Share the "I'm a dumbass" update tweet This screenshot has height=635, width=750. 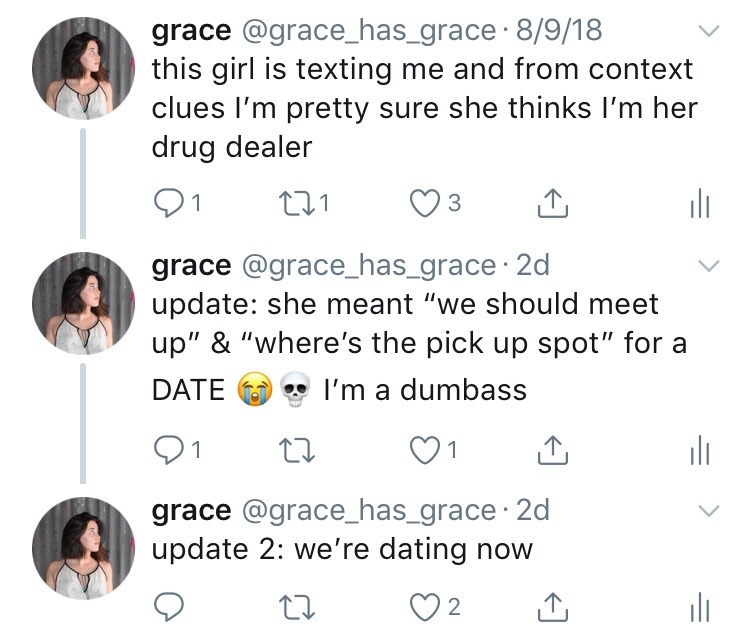(x=551, y=450)
